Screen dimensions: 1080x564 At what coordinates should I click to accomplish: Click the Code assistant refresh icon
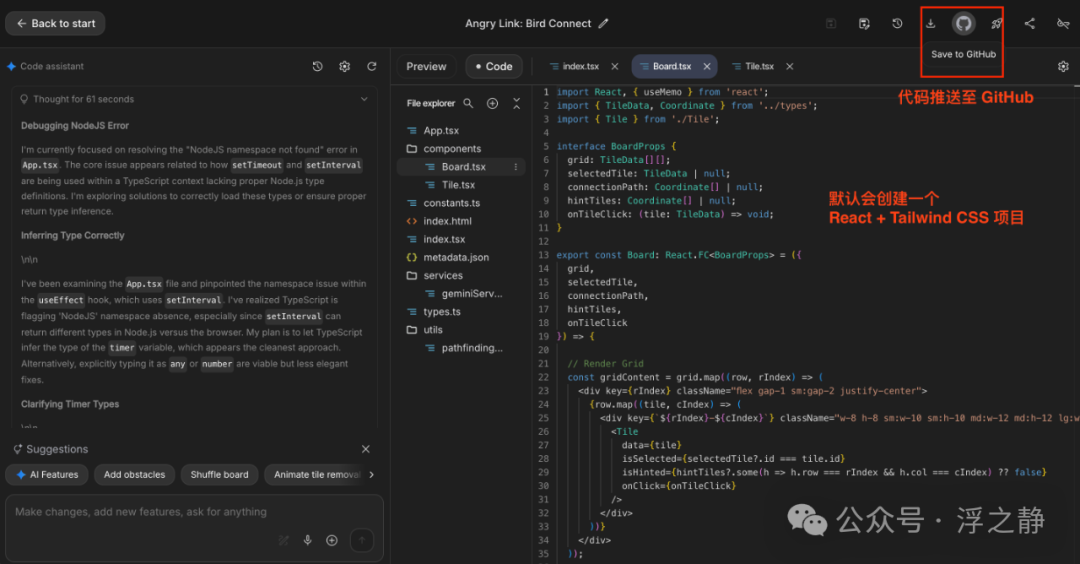click(372, 66)
